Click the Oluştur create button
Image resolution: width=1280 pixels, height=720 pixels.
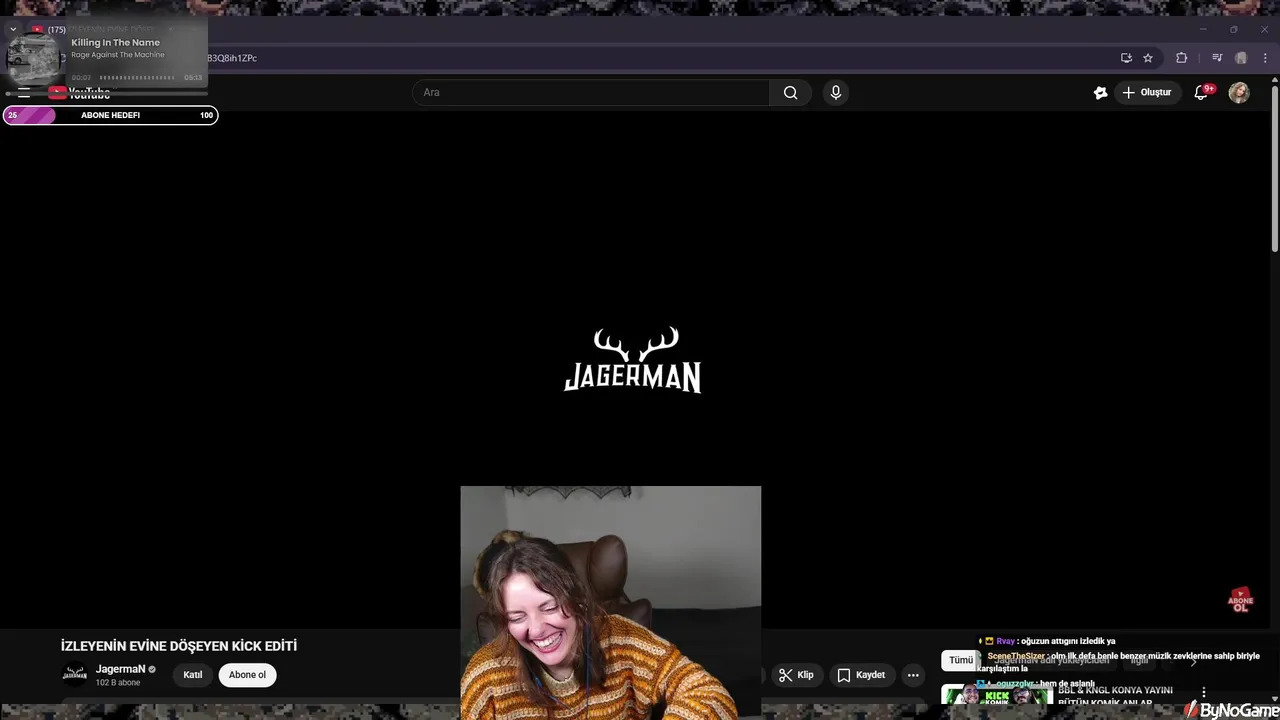(x=1146, y=93)
